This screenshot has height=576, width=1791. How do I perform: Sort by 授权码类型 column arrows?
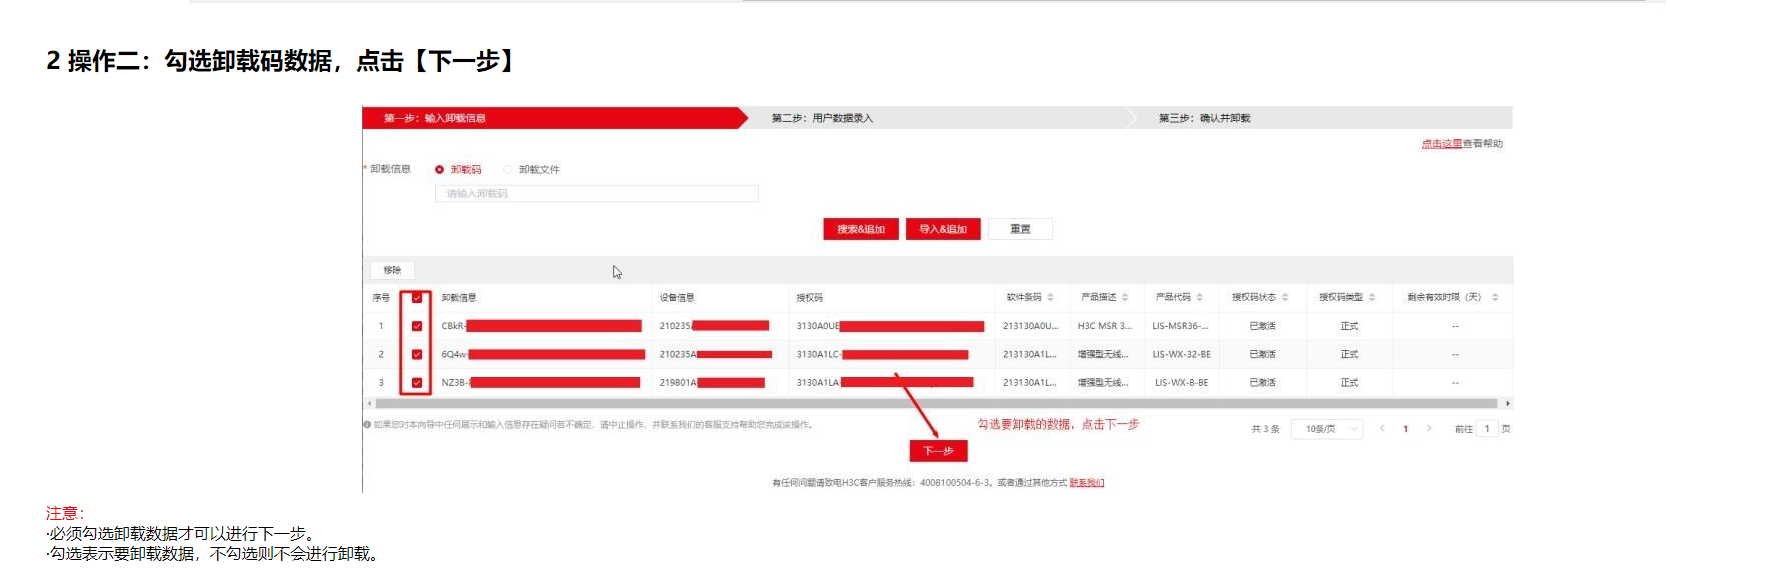point(1372,297)
